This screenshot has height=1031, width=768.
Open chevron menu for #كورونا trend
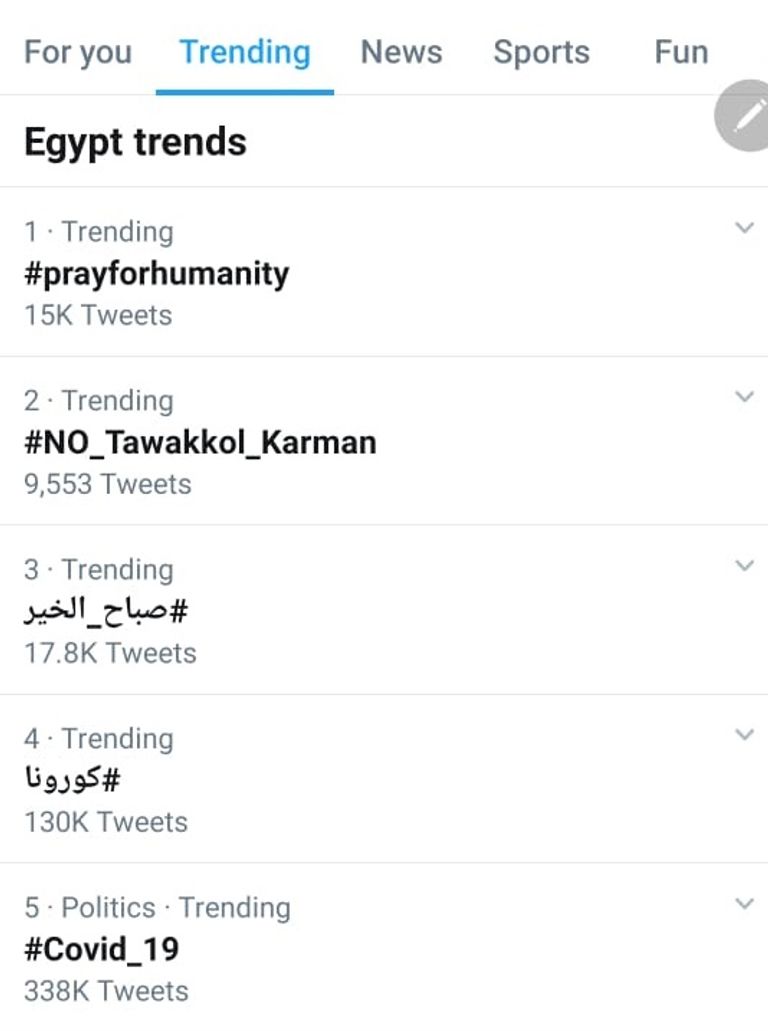click(x=744, y=735)
